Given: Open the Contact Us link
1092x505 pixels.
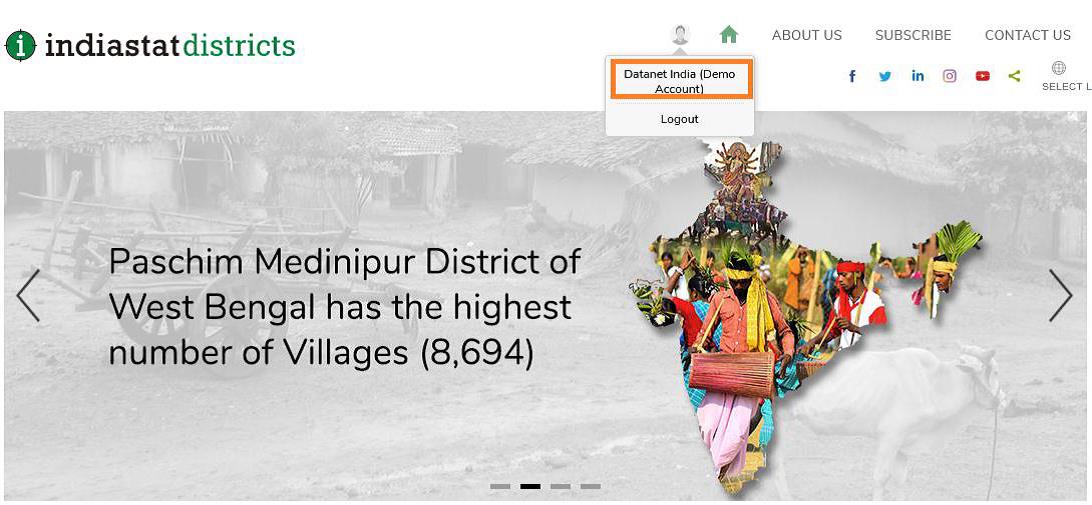Looking at the screenshot, I should [1028, 36].
